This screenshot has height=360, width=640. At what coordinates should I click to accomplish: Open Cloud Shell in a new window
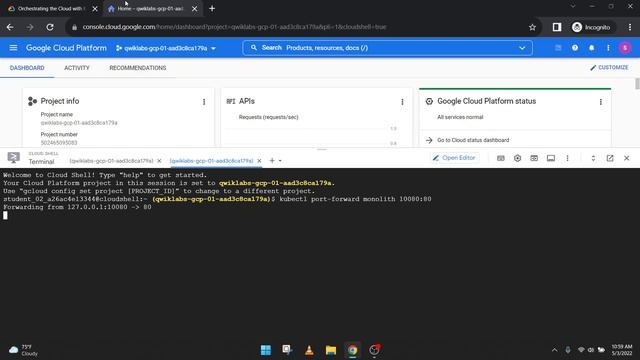(610, 158)
